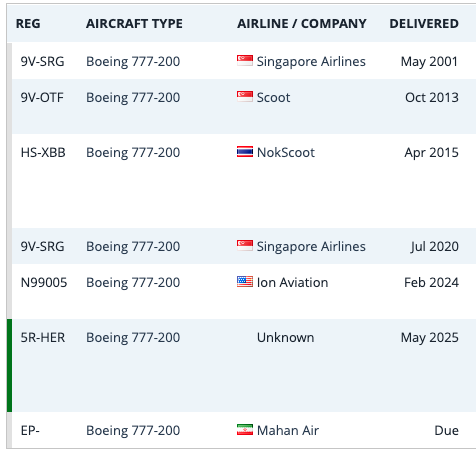The image size is (476, 450).
Task: Open the NokScoot airline link
Action: coord(286,153)
